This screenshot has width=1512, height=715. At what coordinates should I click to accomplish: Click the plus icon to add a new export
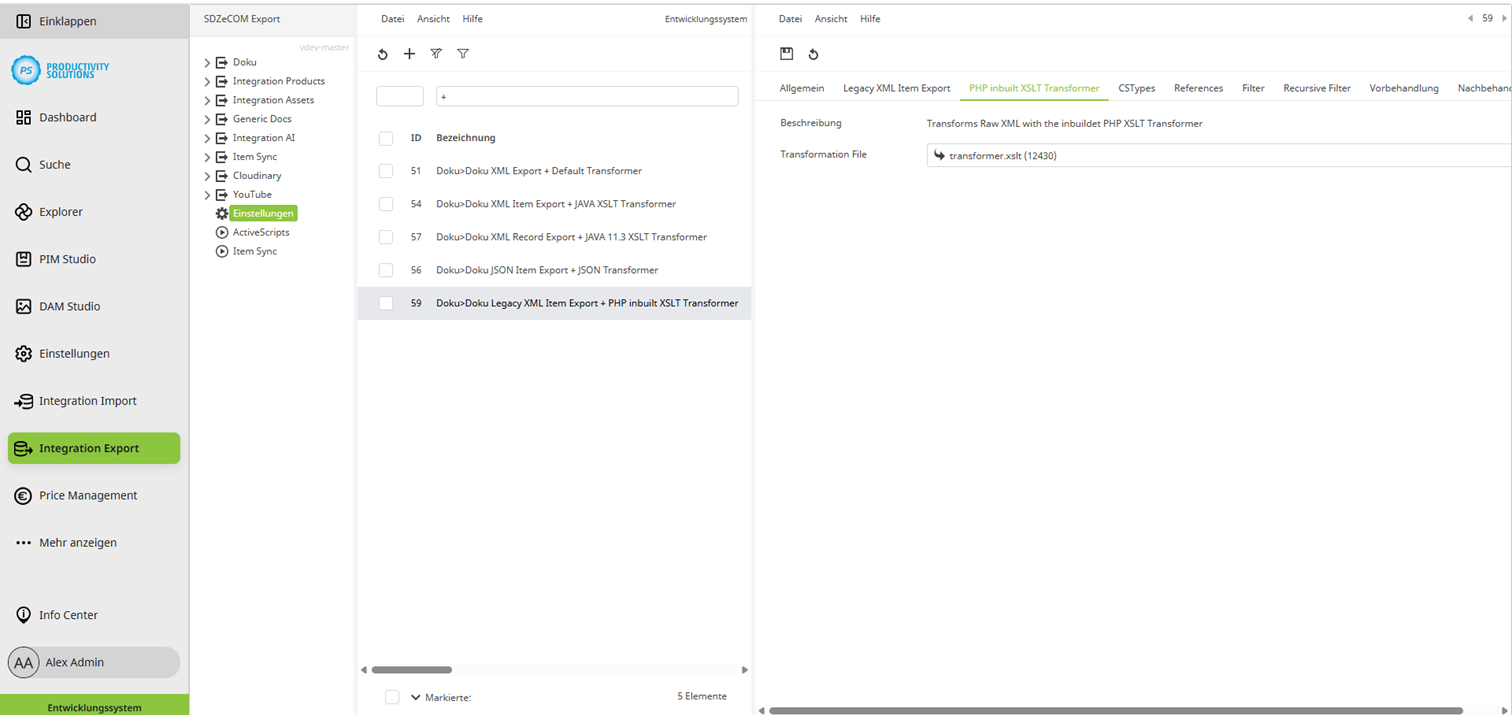[409, 54]
